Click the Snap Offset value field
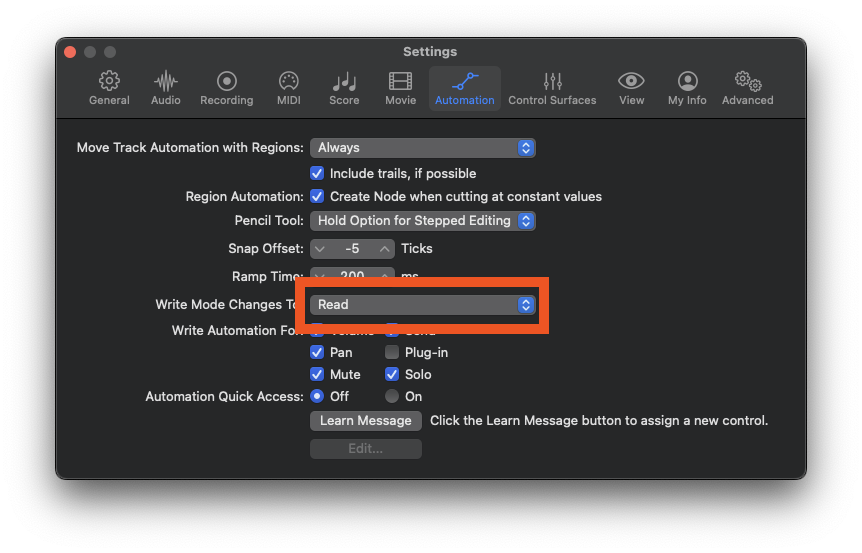 click(353, 248)
